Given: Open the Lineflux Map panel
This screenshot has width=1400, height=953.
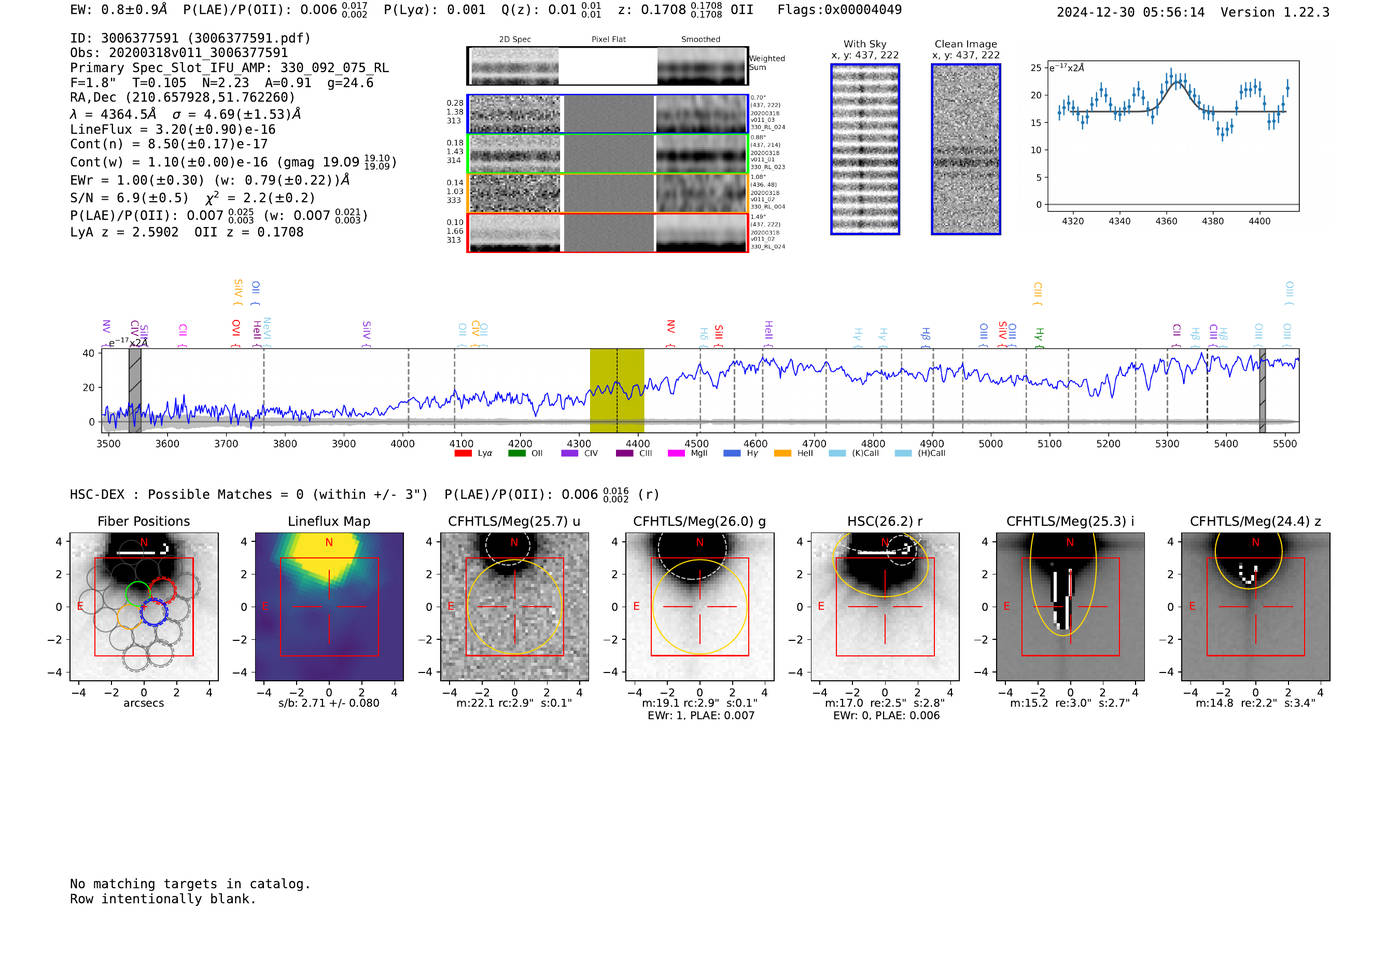Looking at the screenshot, I should point(329,607).
